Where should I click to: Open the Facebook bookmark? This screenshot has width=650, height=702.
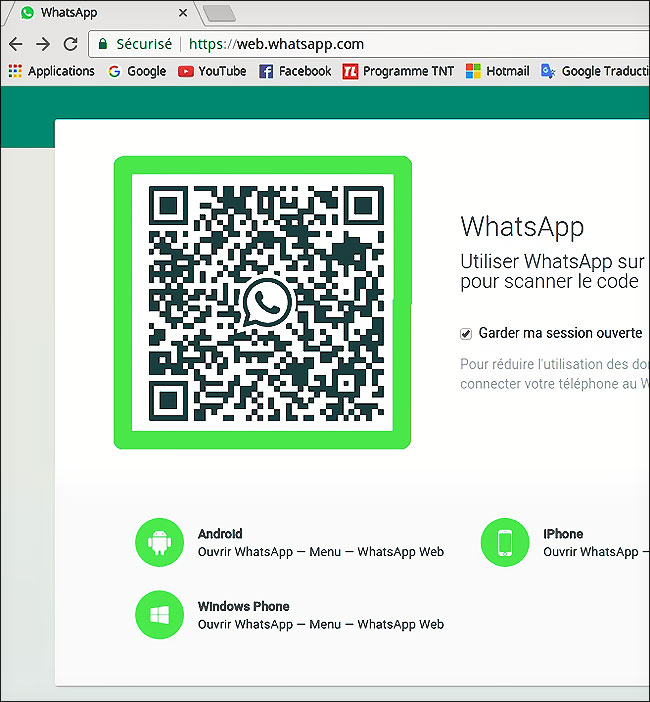click(x=295, y=71)
